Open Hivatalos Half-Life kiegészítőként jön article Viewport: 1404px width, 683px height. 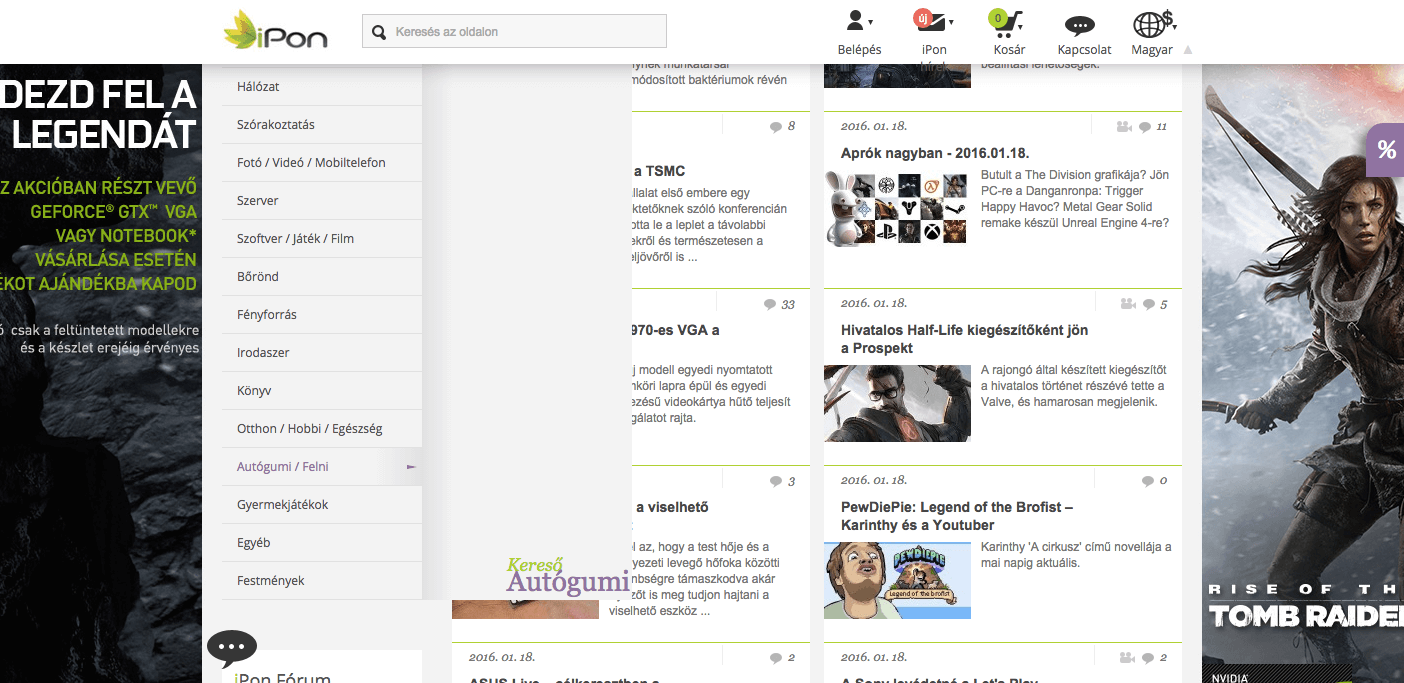click(964, 339)
